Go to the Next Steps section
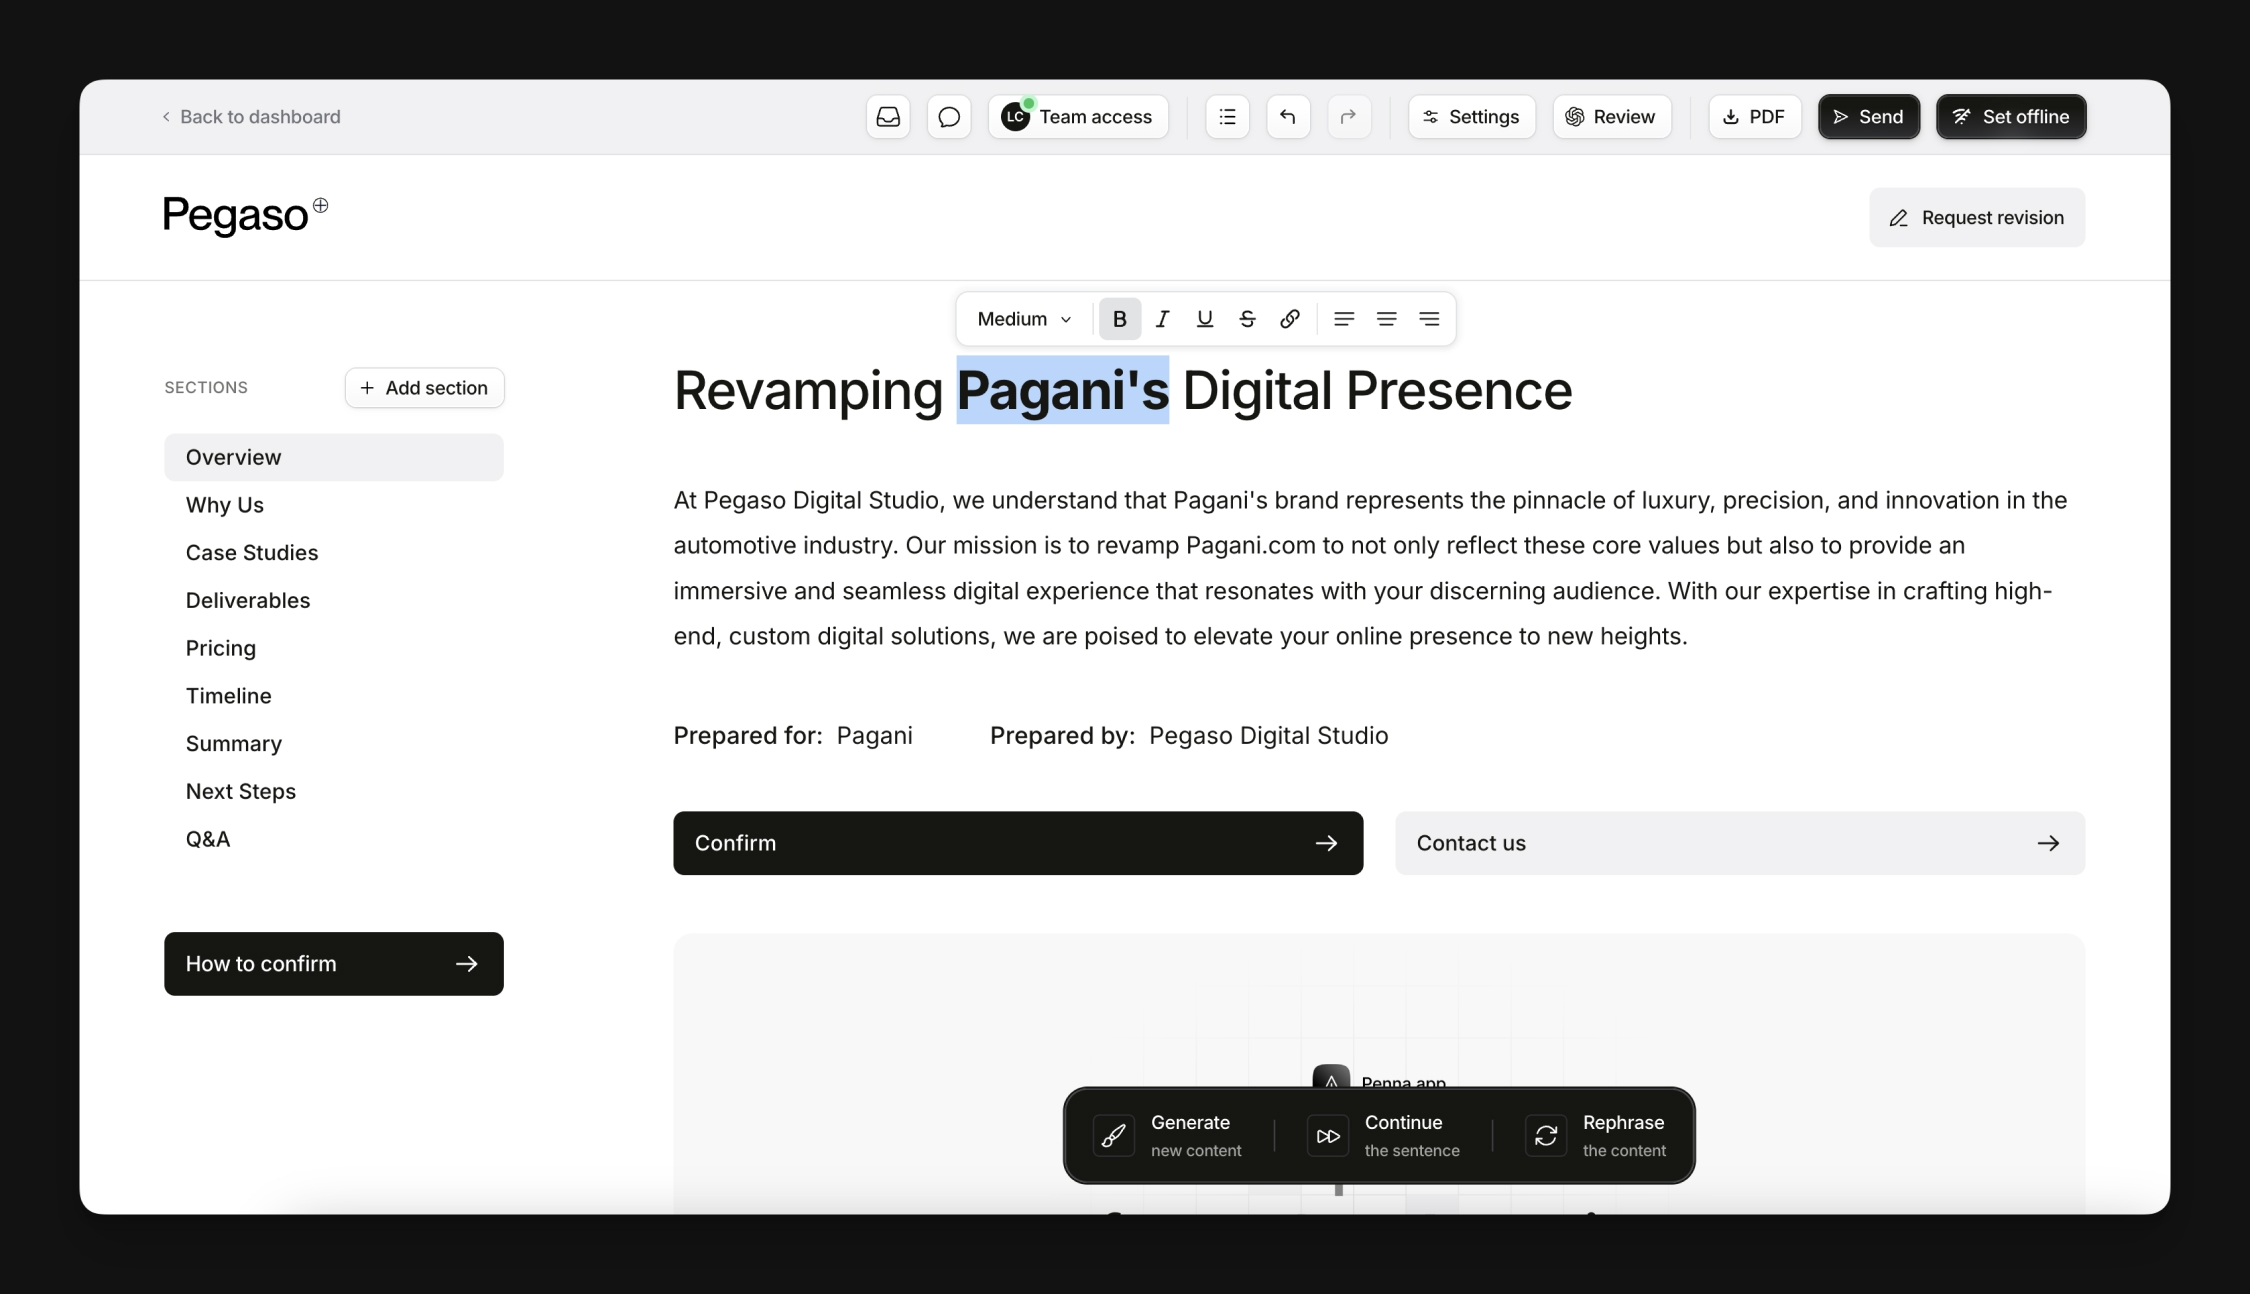The height and width of the screenshot is (1295, 2250). coord(241,792)
